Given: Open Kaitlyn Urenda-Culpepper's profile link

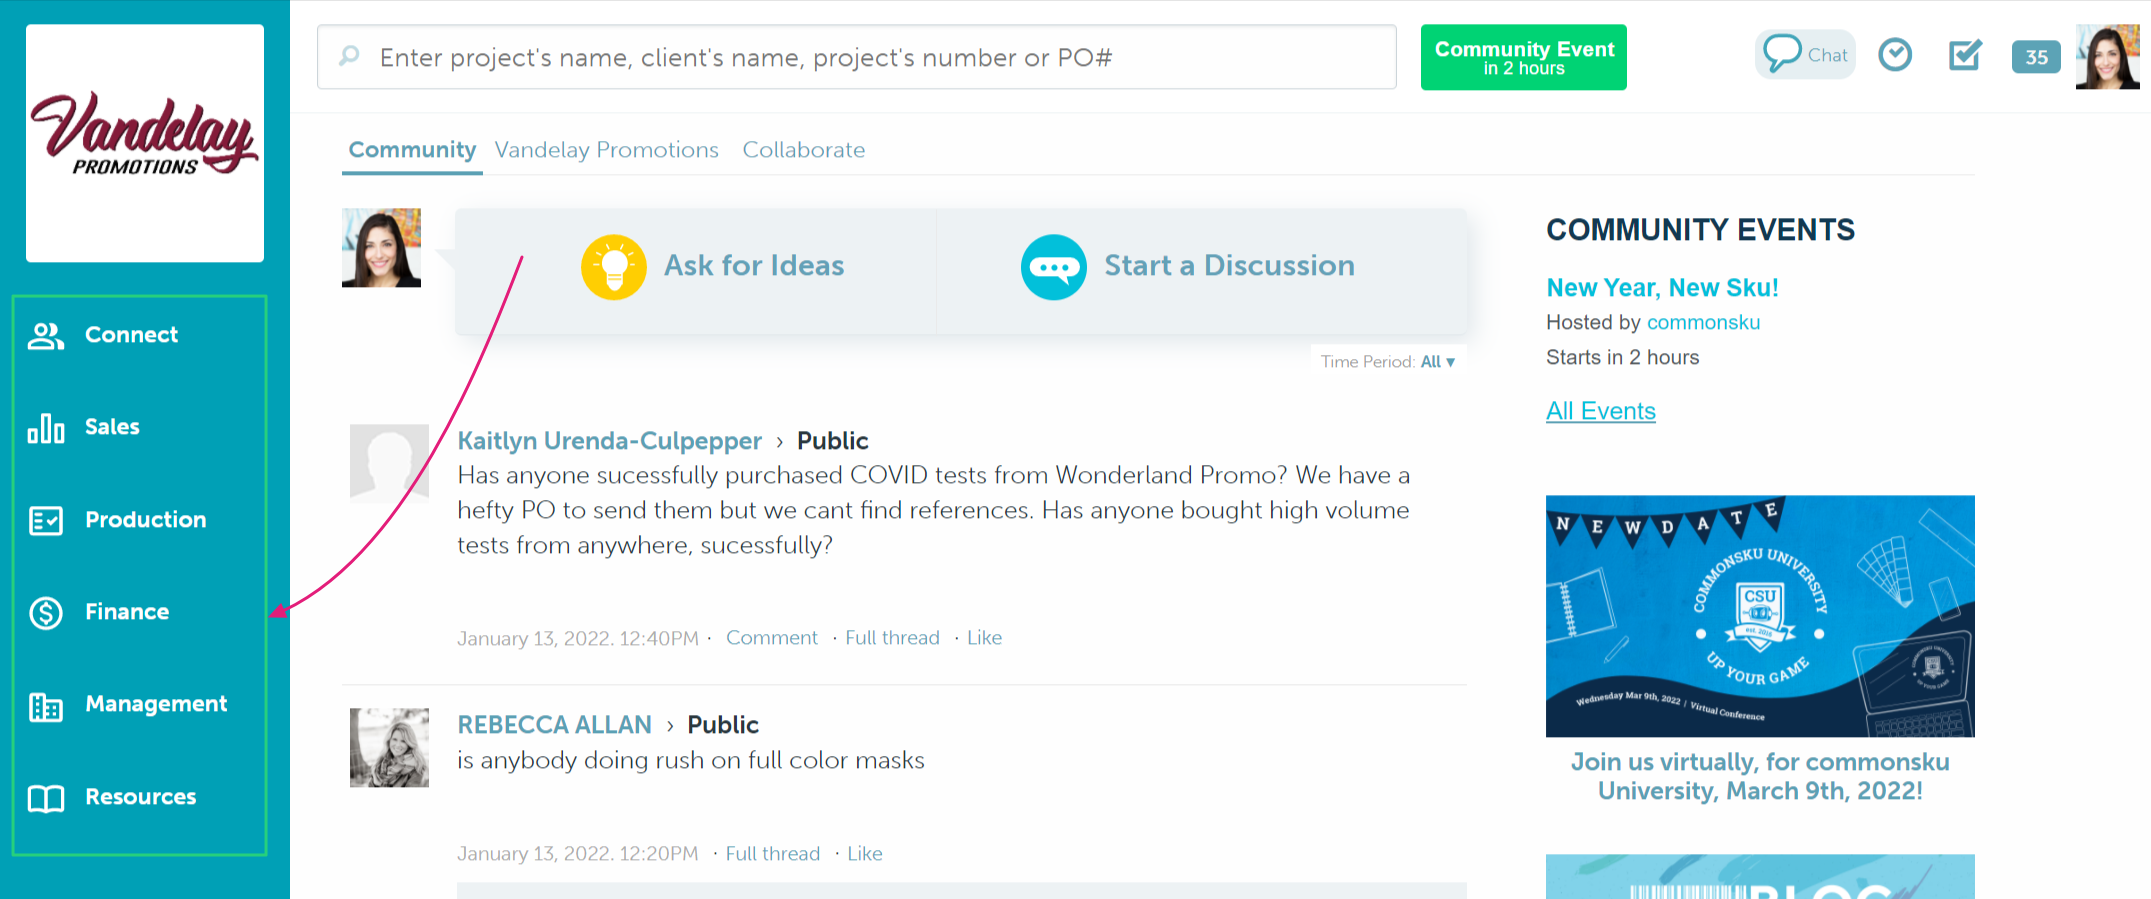Looking at the screenshot, I should [609, 441].
